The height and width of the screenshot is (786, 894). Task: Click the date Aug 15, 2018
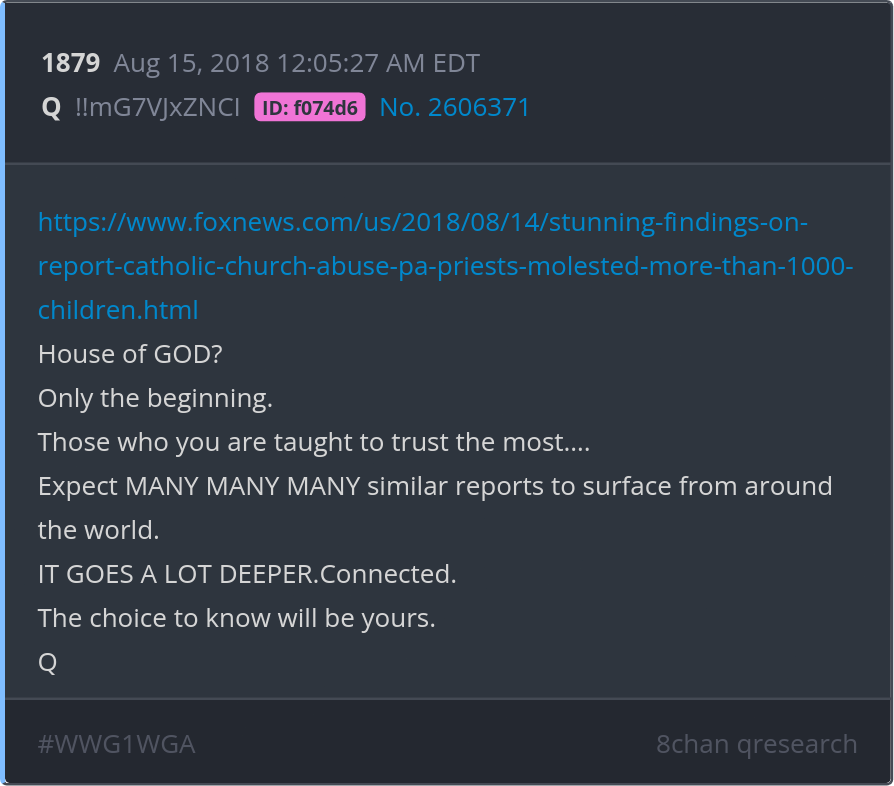click(191, 64)
